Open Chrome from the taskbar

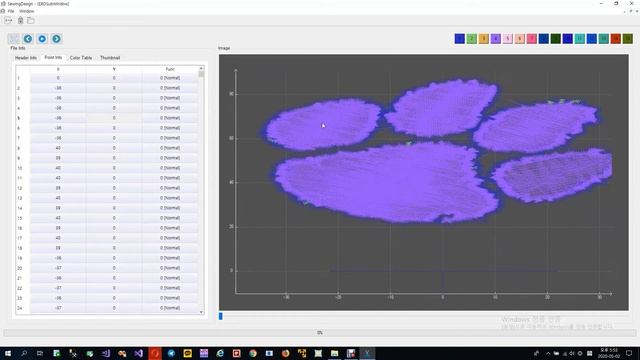[253, 353]
